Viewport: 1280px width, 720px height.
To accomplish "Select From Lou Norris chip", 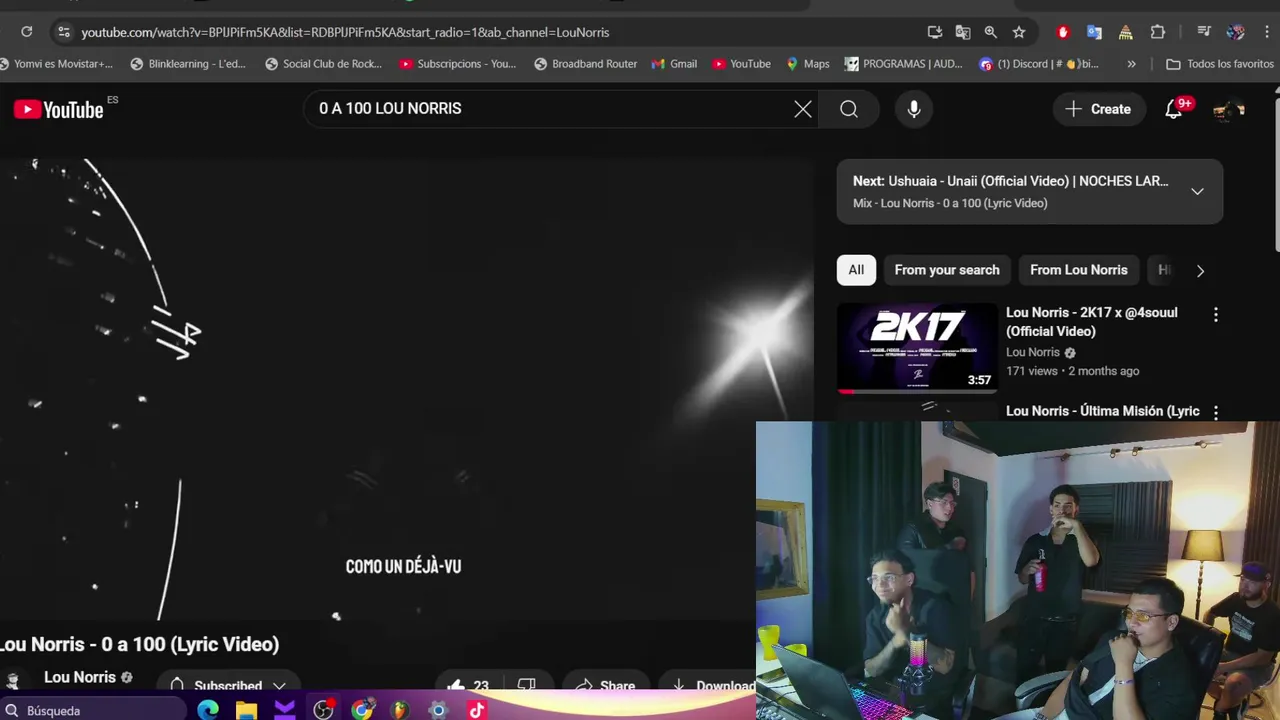I will 1078,270.
